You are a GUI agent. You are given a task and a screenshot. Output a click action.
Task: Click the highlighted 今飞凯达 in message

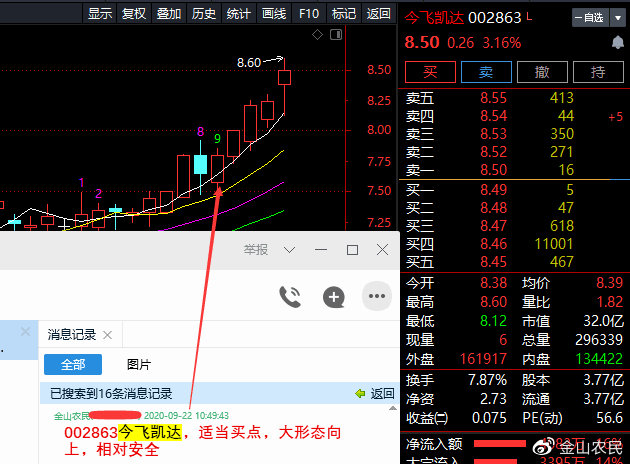tap(150, 432)
